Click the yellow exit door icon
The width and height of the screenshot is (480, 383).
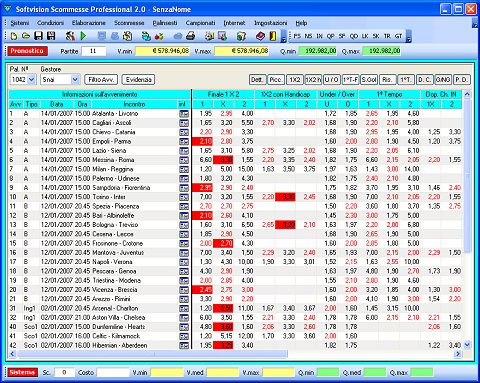[x=273, y=36]
